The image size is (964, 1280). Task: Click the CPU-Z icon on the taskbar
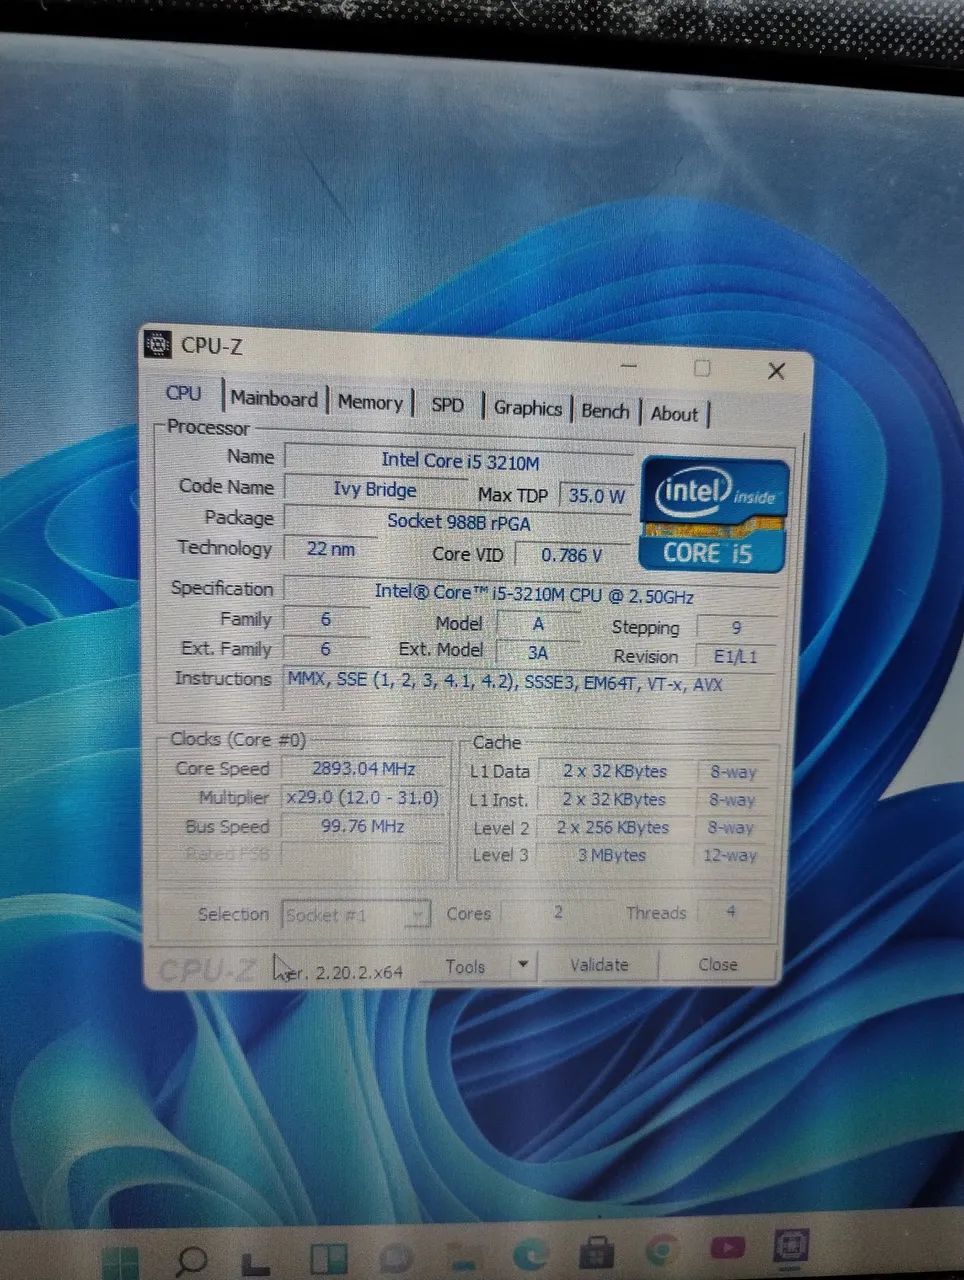[x=791, y=1246]
